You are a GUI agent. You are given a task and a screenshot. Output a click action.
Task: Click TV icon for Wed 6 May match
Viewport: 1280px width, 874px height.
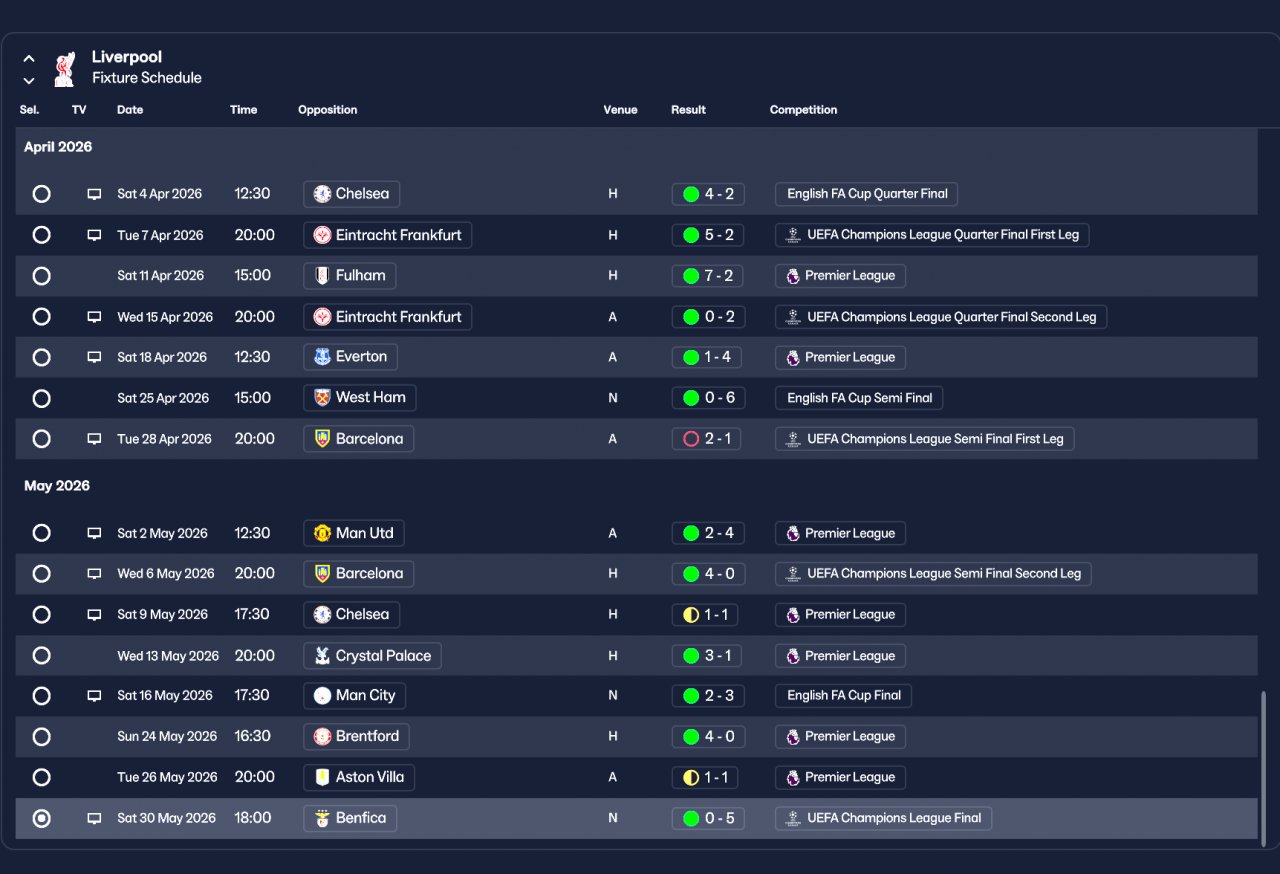pos(94,574)
